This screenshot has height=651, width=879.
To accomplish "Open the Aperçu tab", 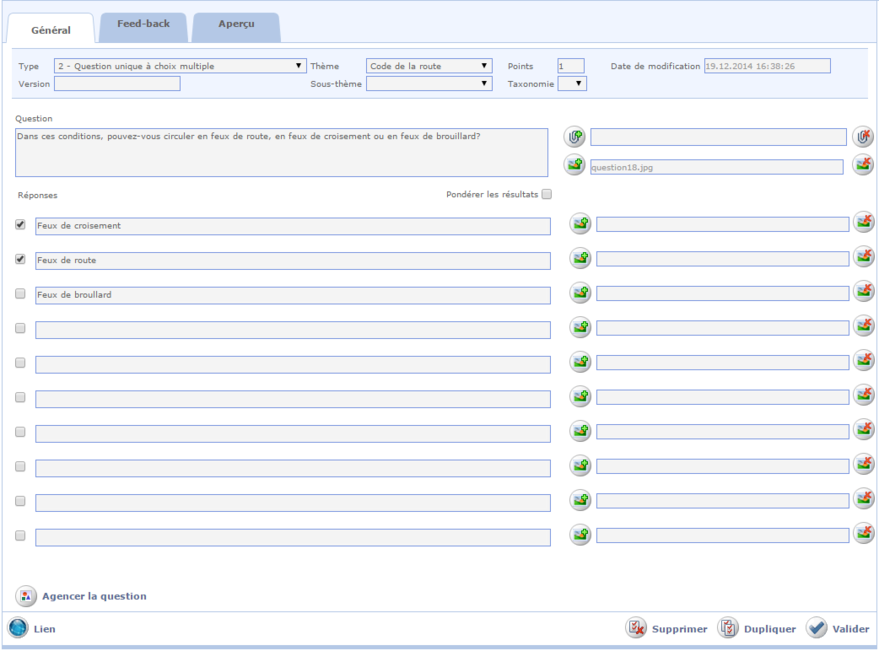I will [x=235, y=25].
